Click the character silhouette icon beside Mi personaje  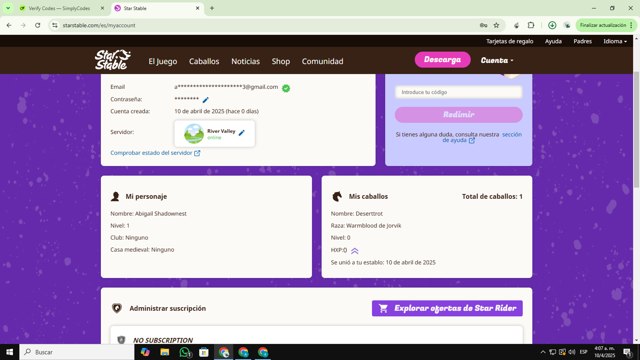tap(115, 196)
